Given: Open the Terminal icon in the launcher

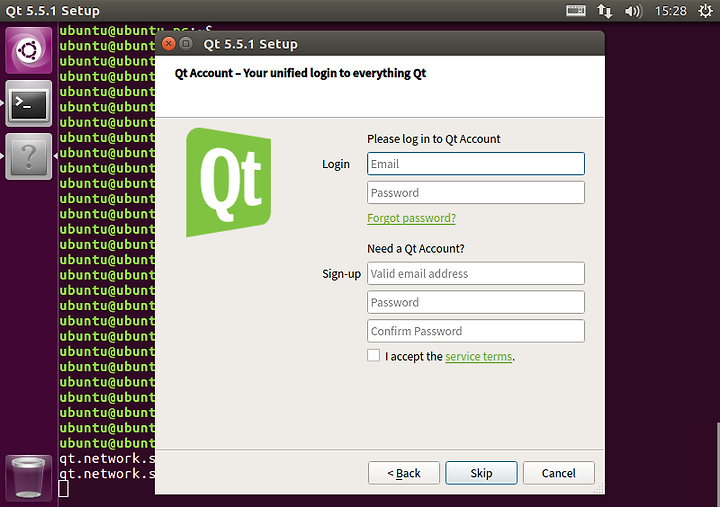Looking at the screenshot, I should coord(28,103).
